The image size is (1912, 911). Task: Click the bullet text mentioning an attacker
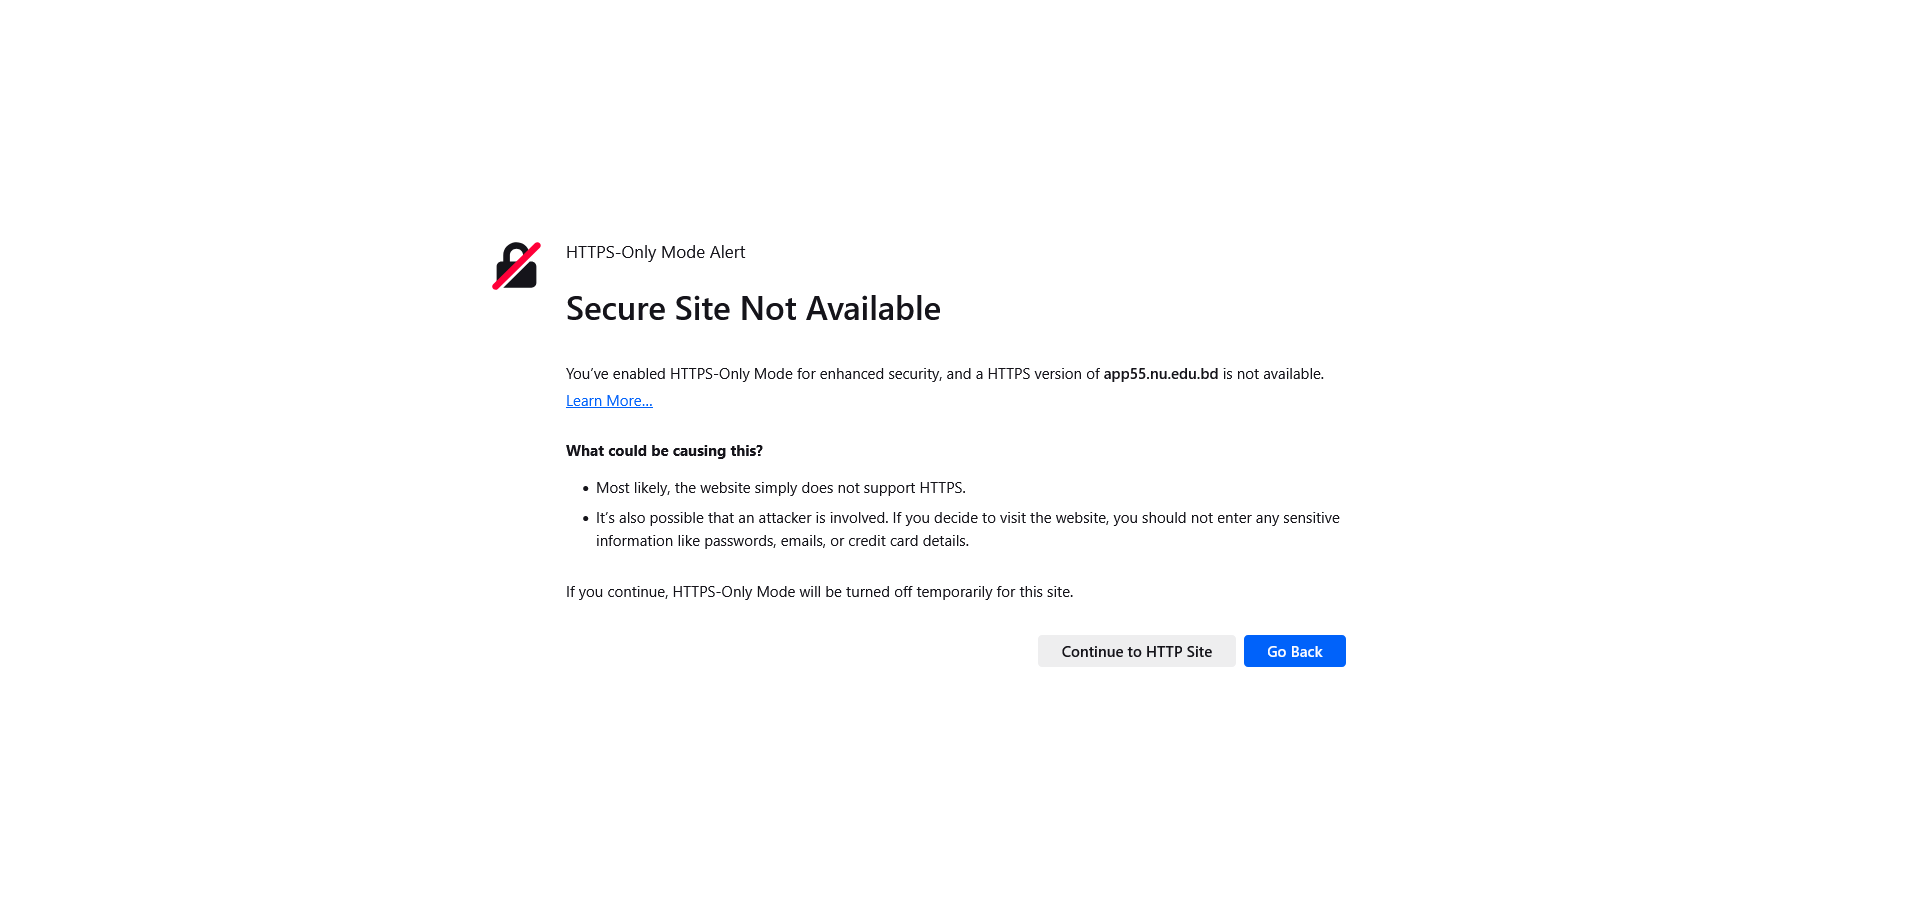(x=967, y=529)
